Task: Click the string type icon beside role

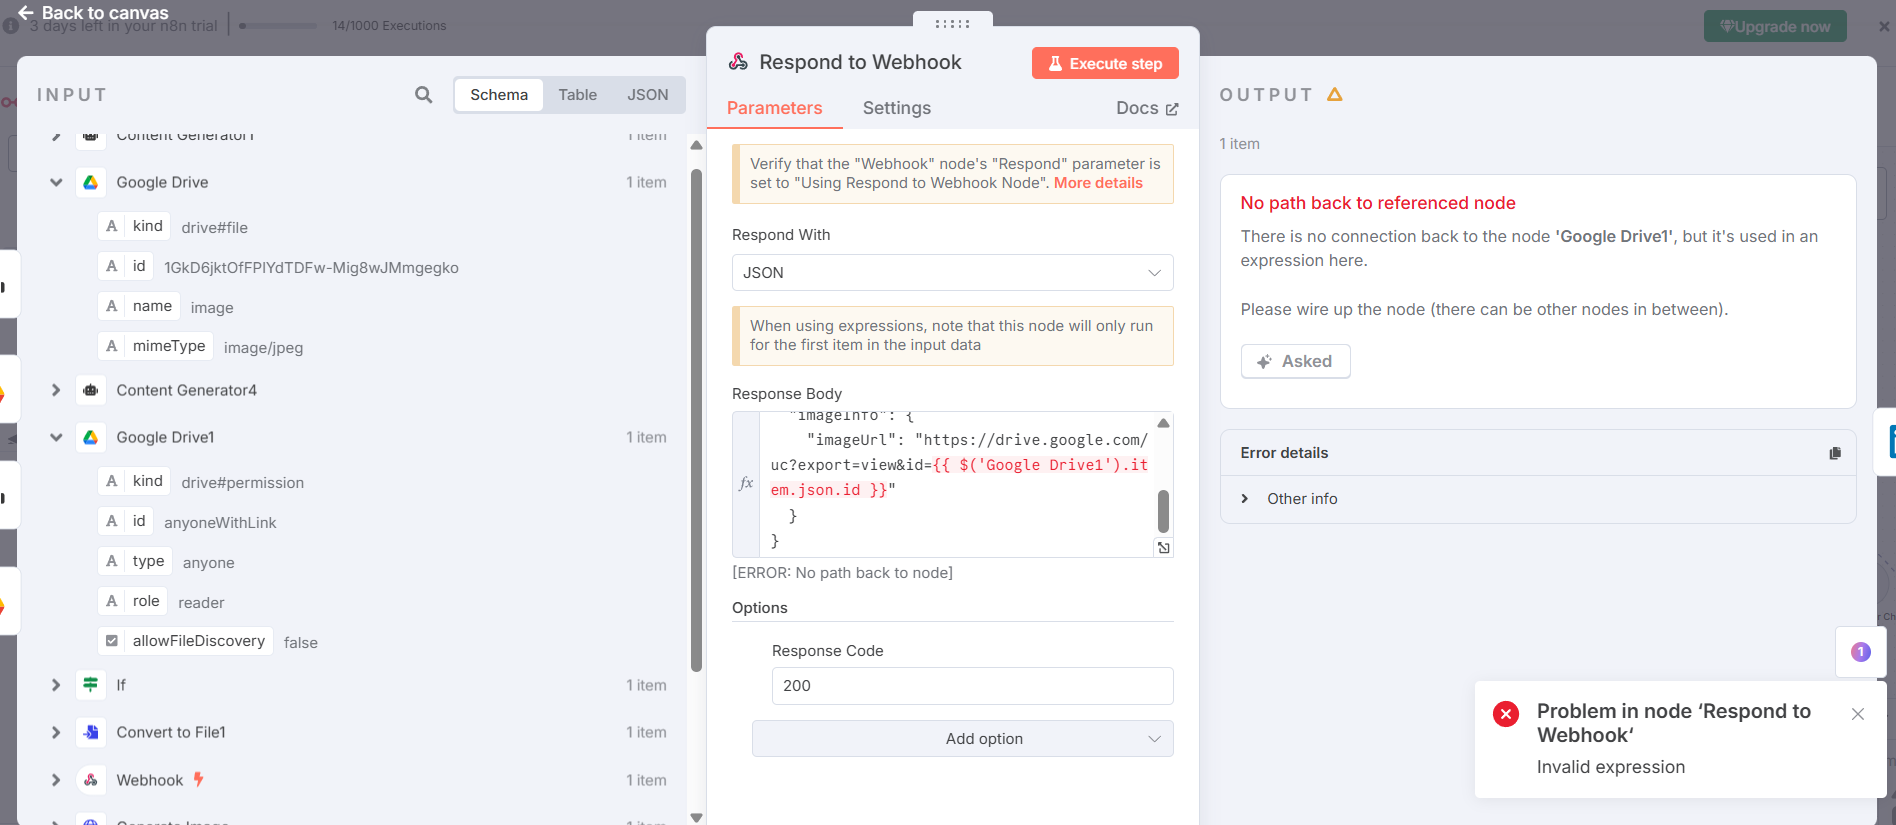Action: coord(112,601)
